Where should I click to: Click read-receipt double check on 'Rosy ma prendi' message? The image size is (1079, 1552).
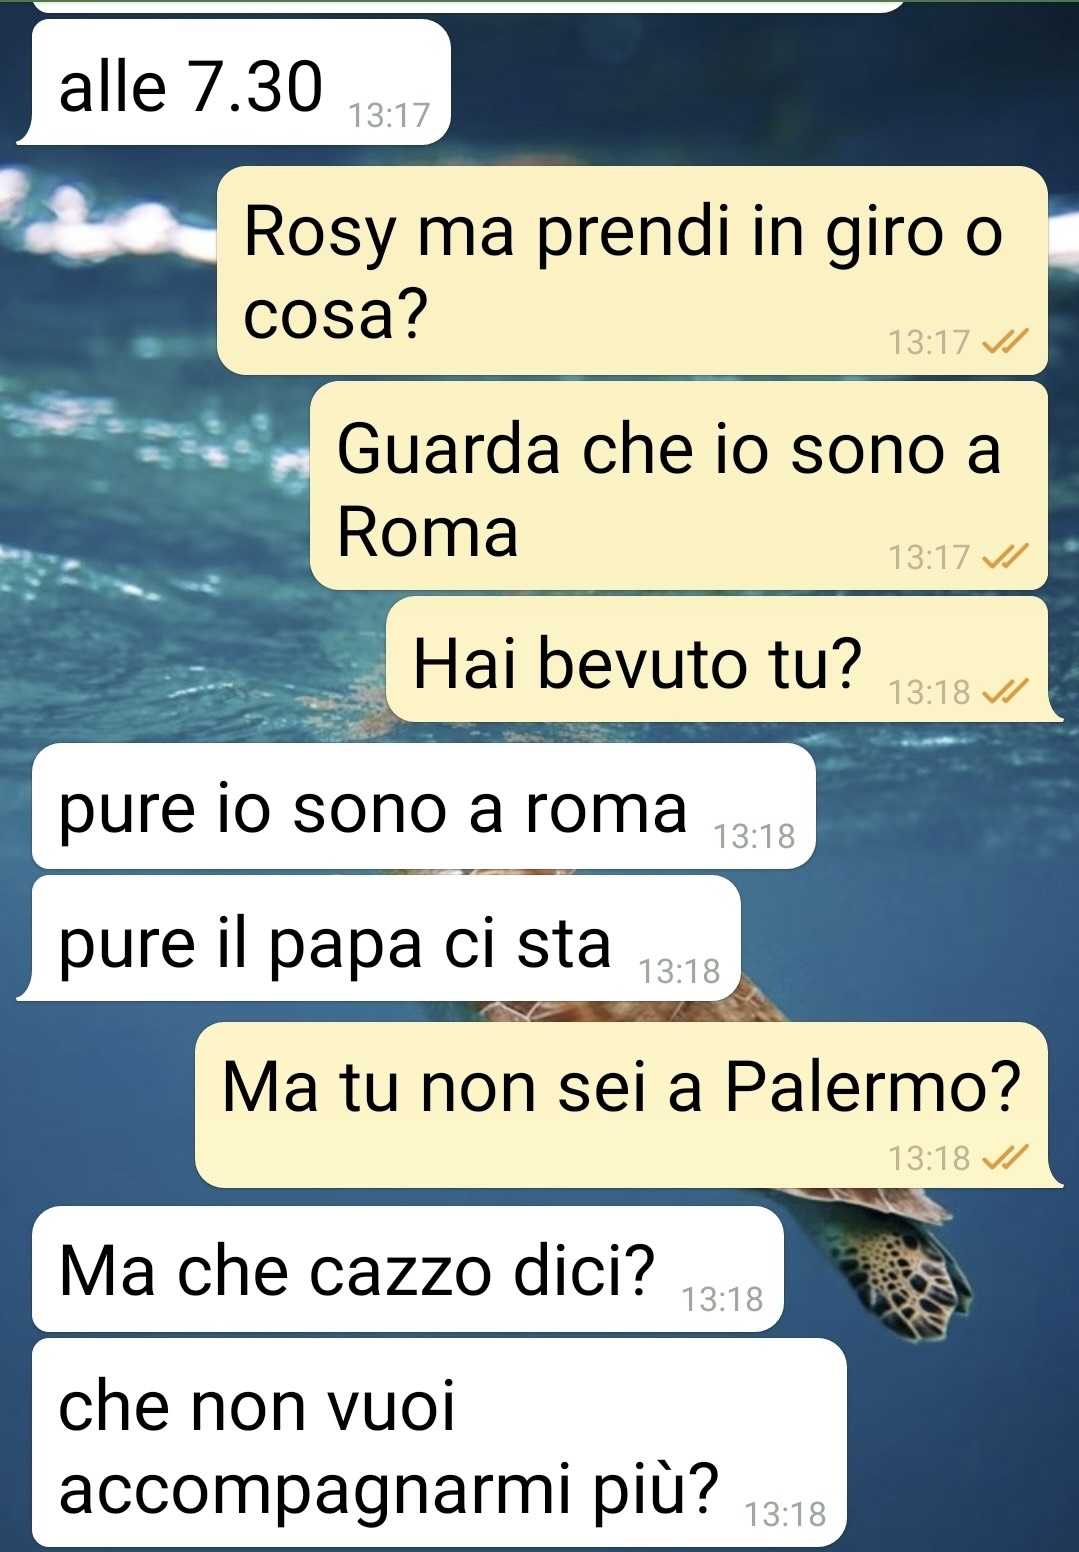click(x=1004, y=343)
